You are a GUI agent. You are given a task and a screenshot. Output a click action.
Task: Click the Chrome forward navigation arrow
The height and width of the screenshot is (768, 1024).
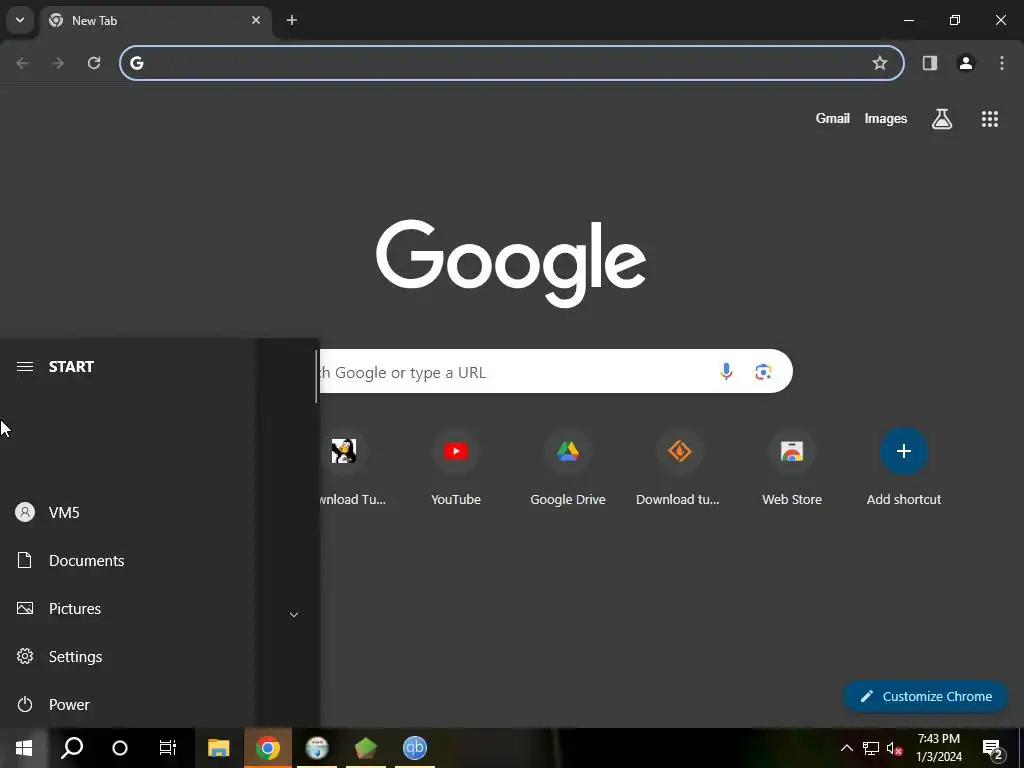click(x=58, y=63)
